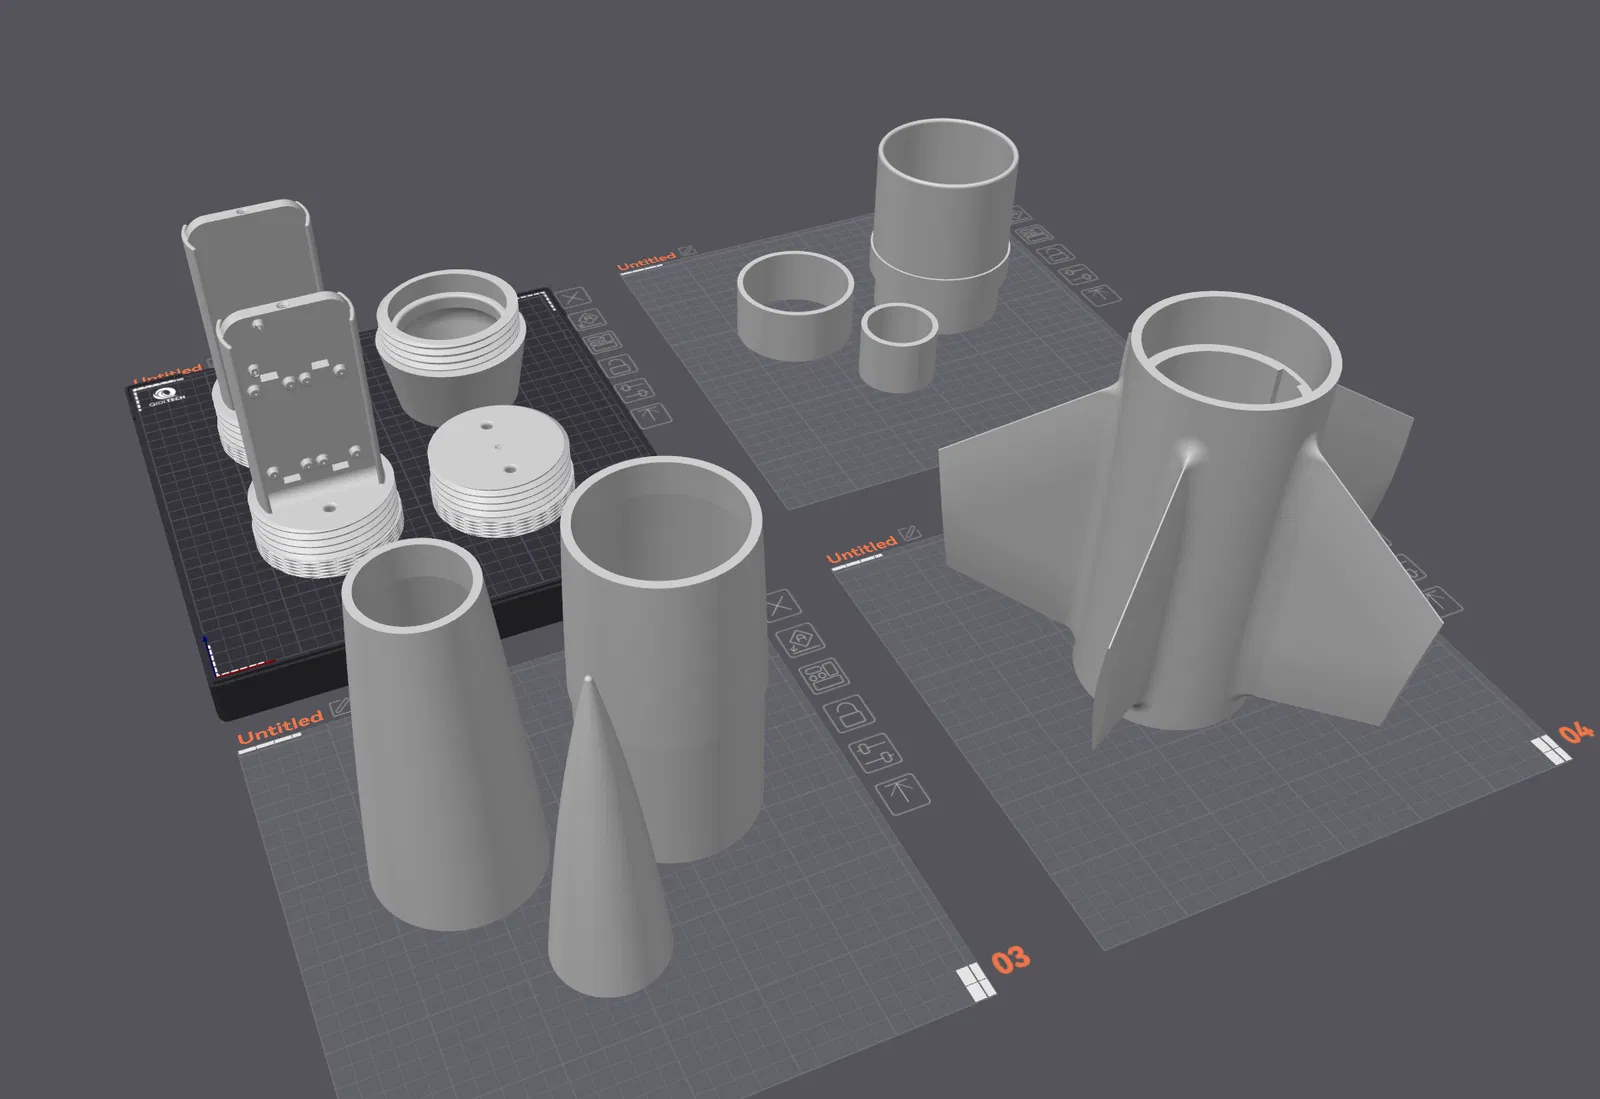Edit the name of plate 04
This screenshot has width=1600, height=1099.
point(910,534)
